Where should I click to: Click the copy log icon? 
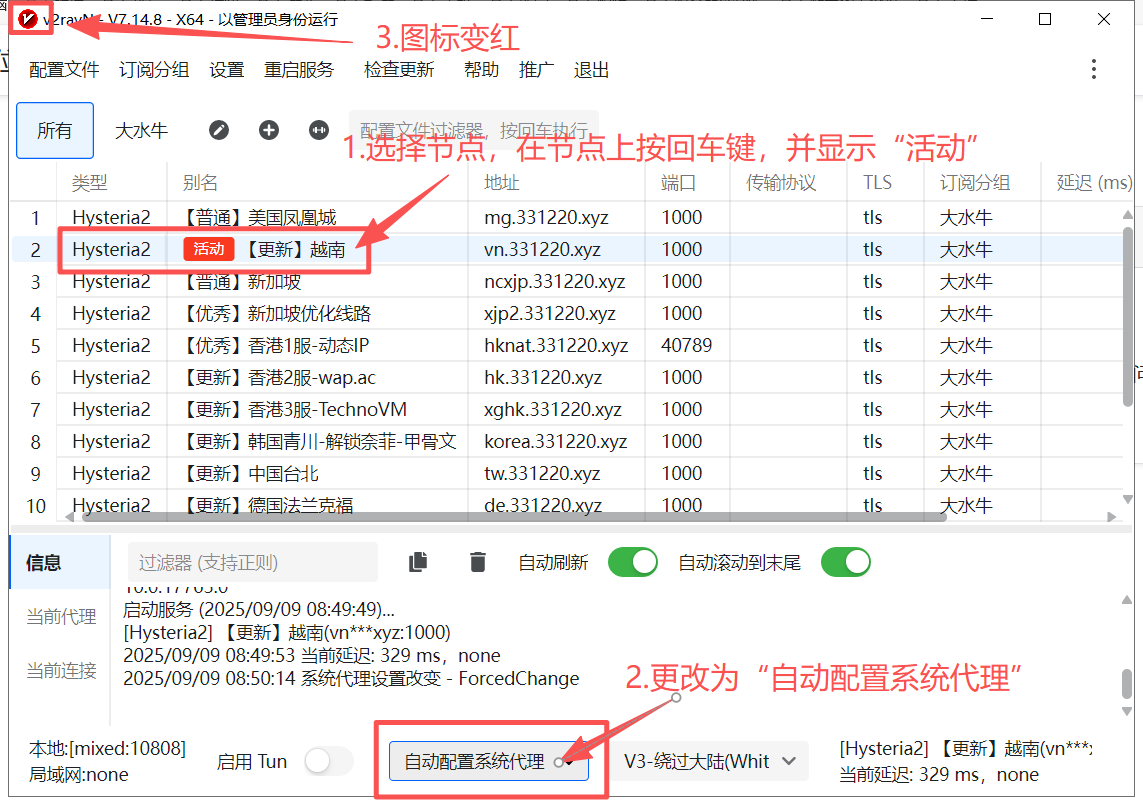(x=419, y=563)
